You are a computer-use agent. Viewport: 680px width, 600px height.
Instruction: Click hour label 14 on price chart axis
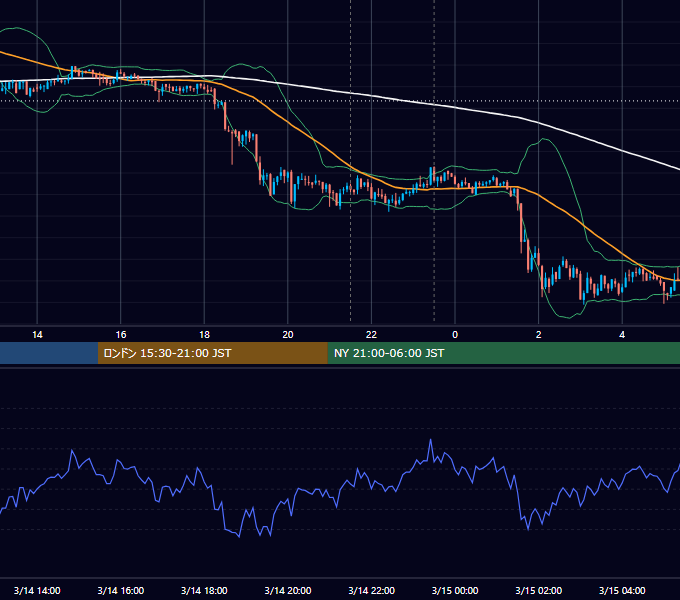(37, 335)
